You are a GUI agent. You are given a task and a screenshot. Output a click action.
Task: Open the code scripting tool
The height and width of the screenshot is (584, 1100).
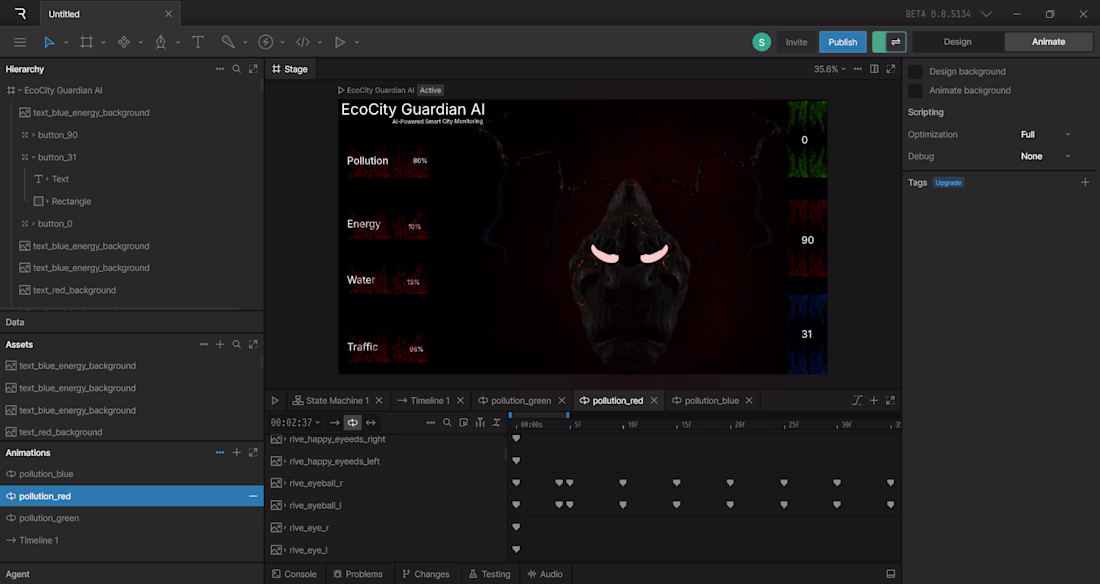coord(302,42)
